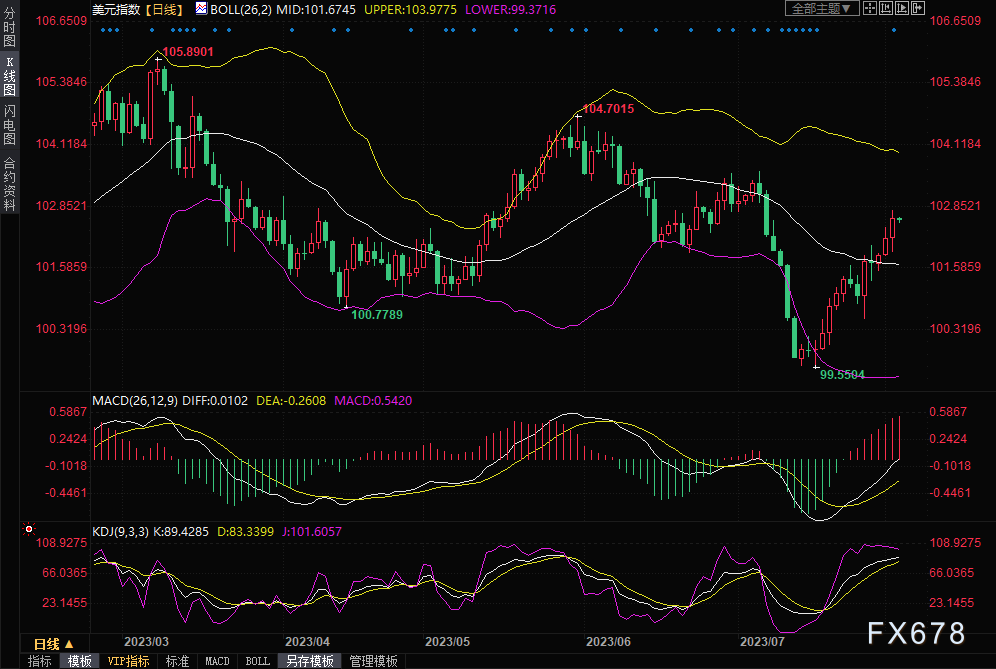The width and height of the screenshot is (996, 669).
Task: Click the BOLL indicator chart icon
Action: 201,9
